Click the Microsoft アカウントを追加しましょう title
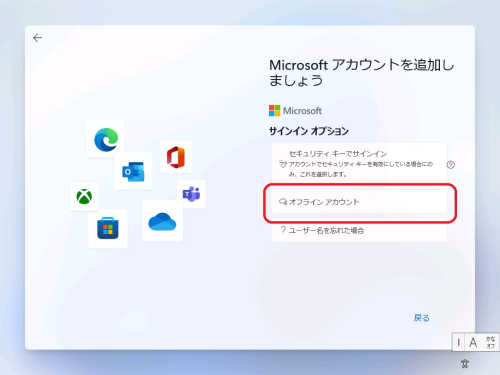 (361, 73)
